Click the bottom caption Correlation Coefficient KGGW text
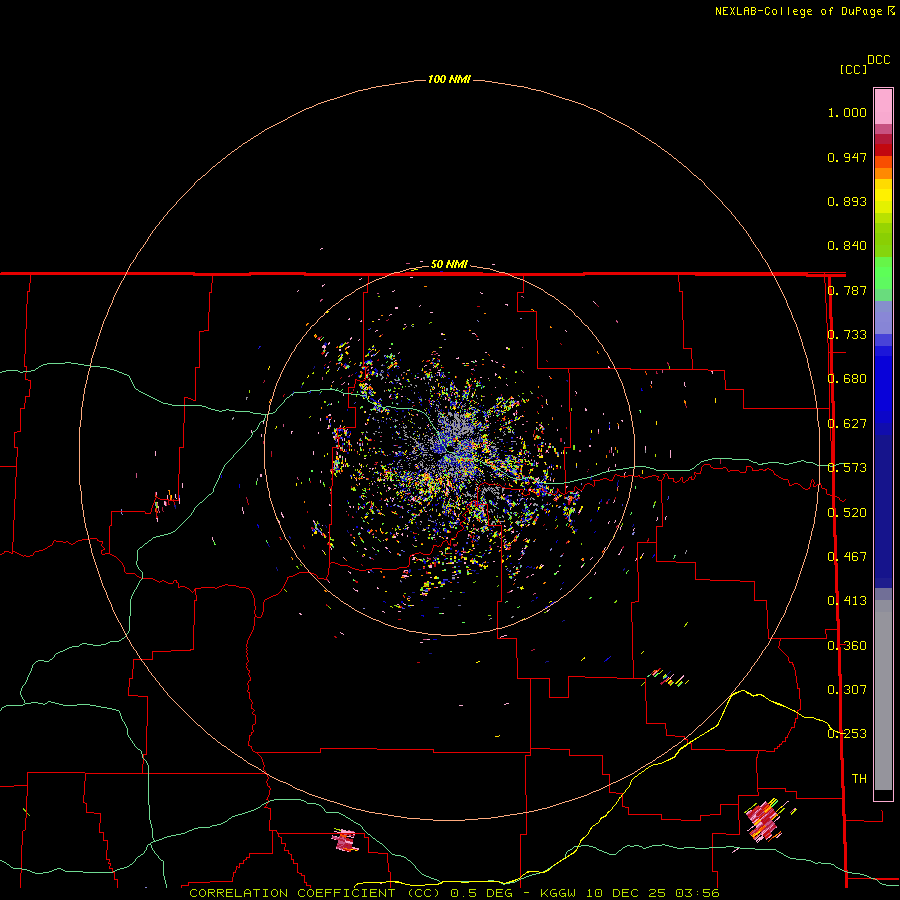The height and width of the screenshot is (900, 900). [x=454, y=893]
